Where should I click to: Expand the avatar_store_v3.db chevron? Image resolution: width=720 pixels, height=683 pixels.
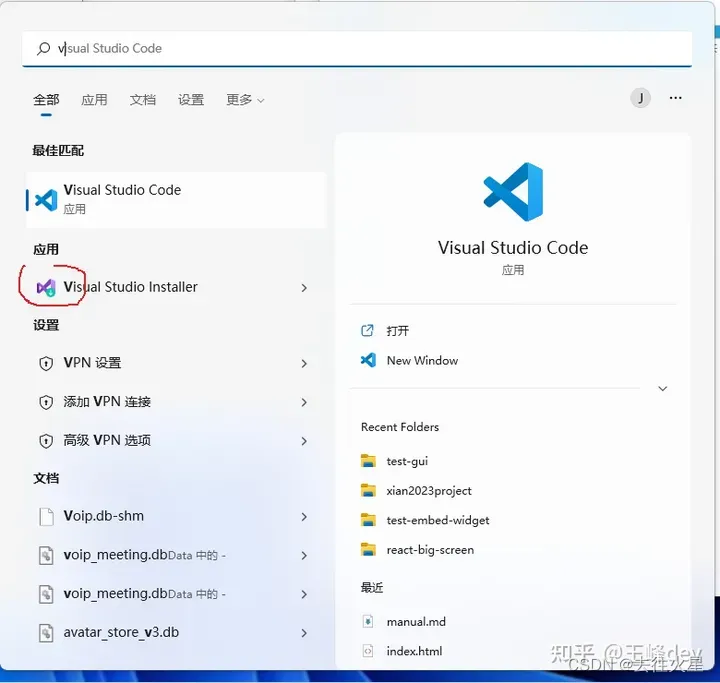coord(304,633)
